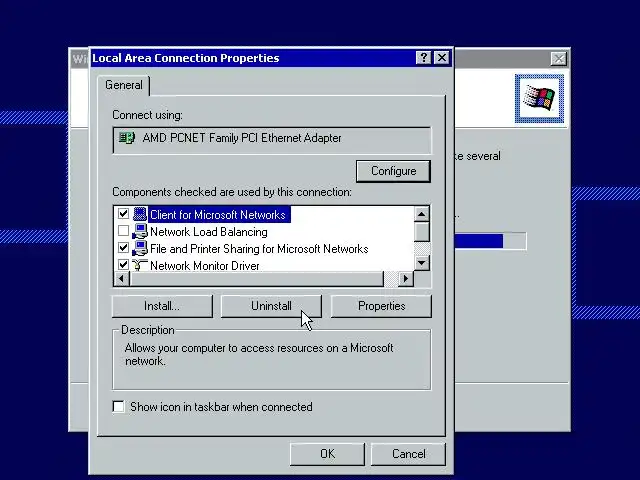
Task: Click the Client for Microsoft Networks icon
Action: tap(140, 214)
